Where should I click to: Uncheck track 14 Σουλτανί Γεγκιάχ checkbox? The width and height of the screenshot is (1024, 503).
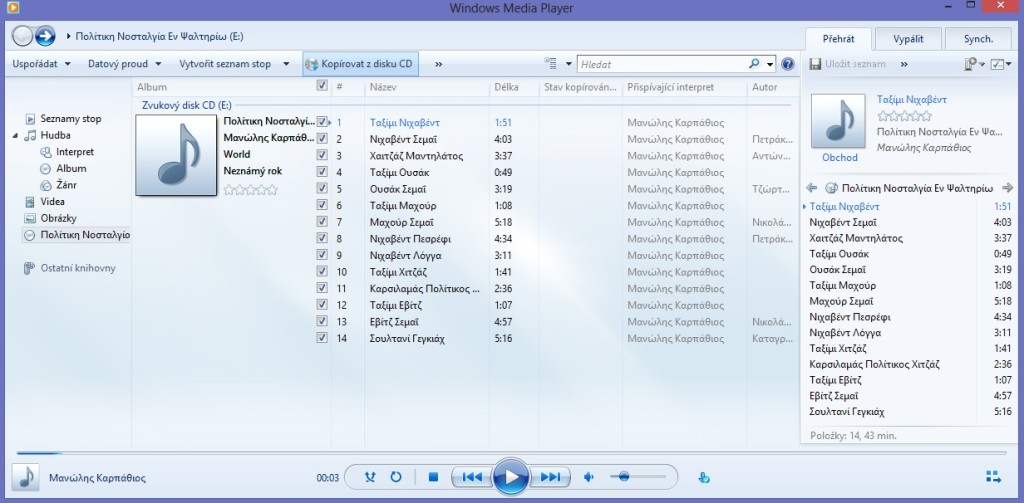click(x=321, y=338)
